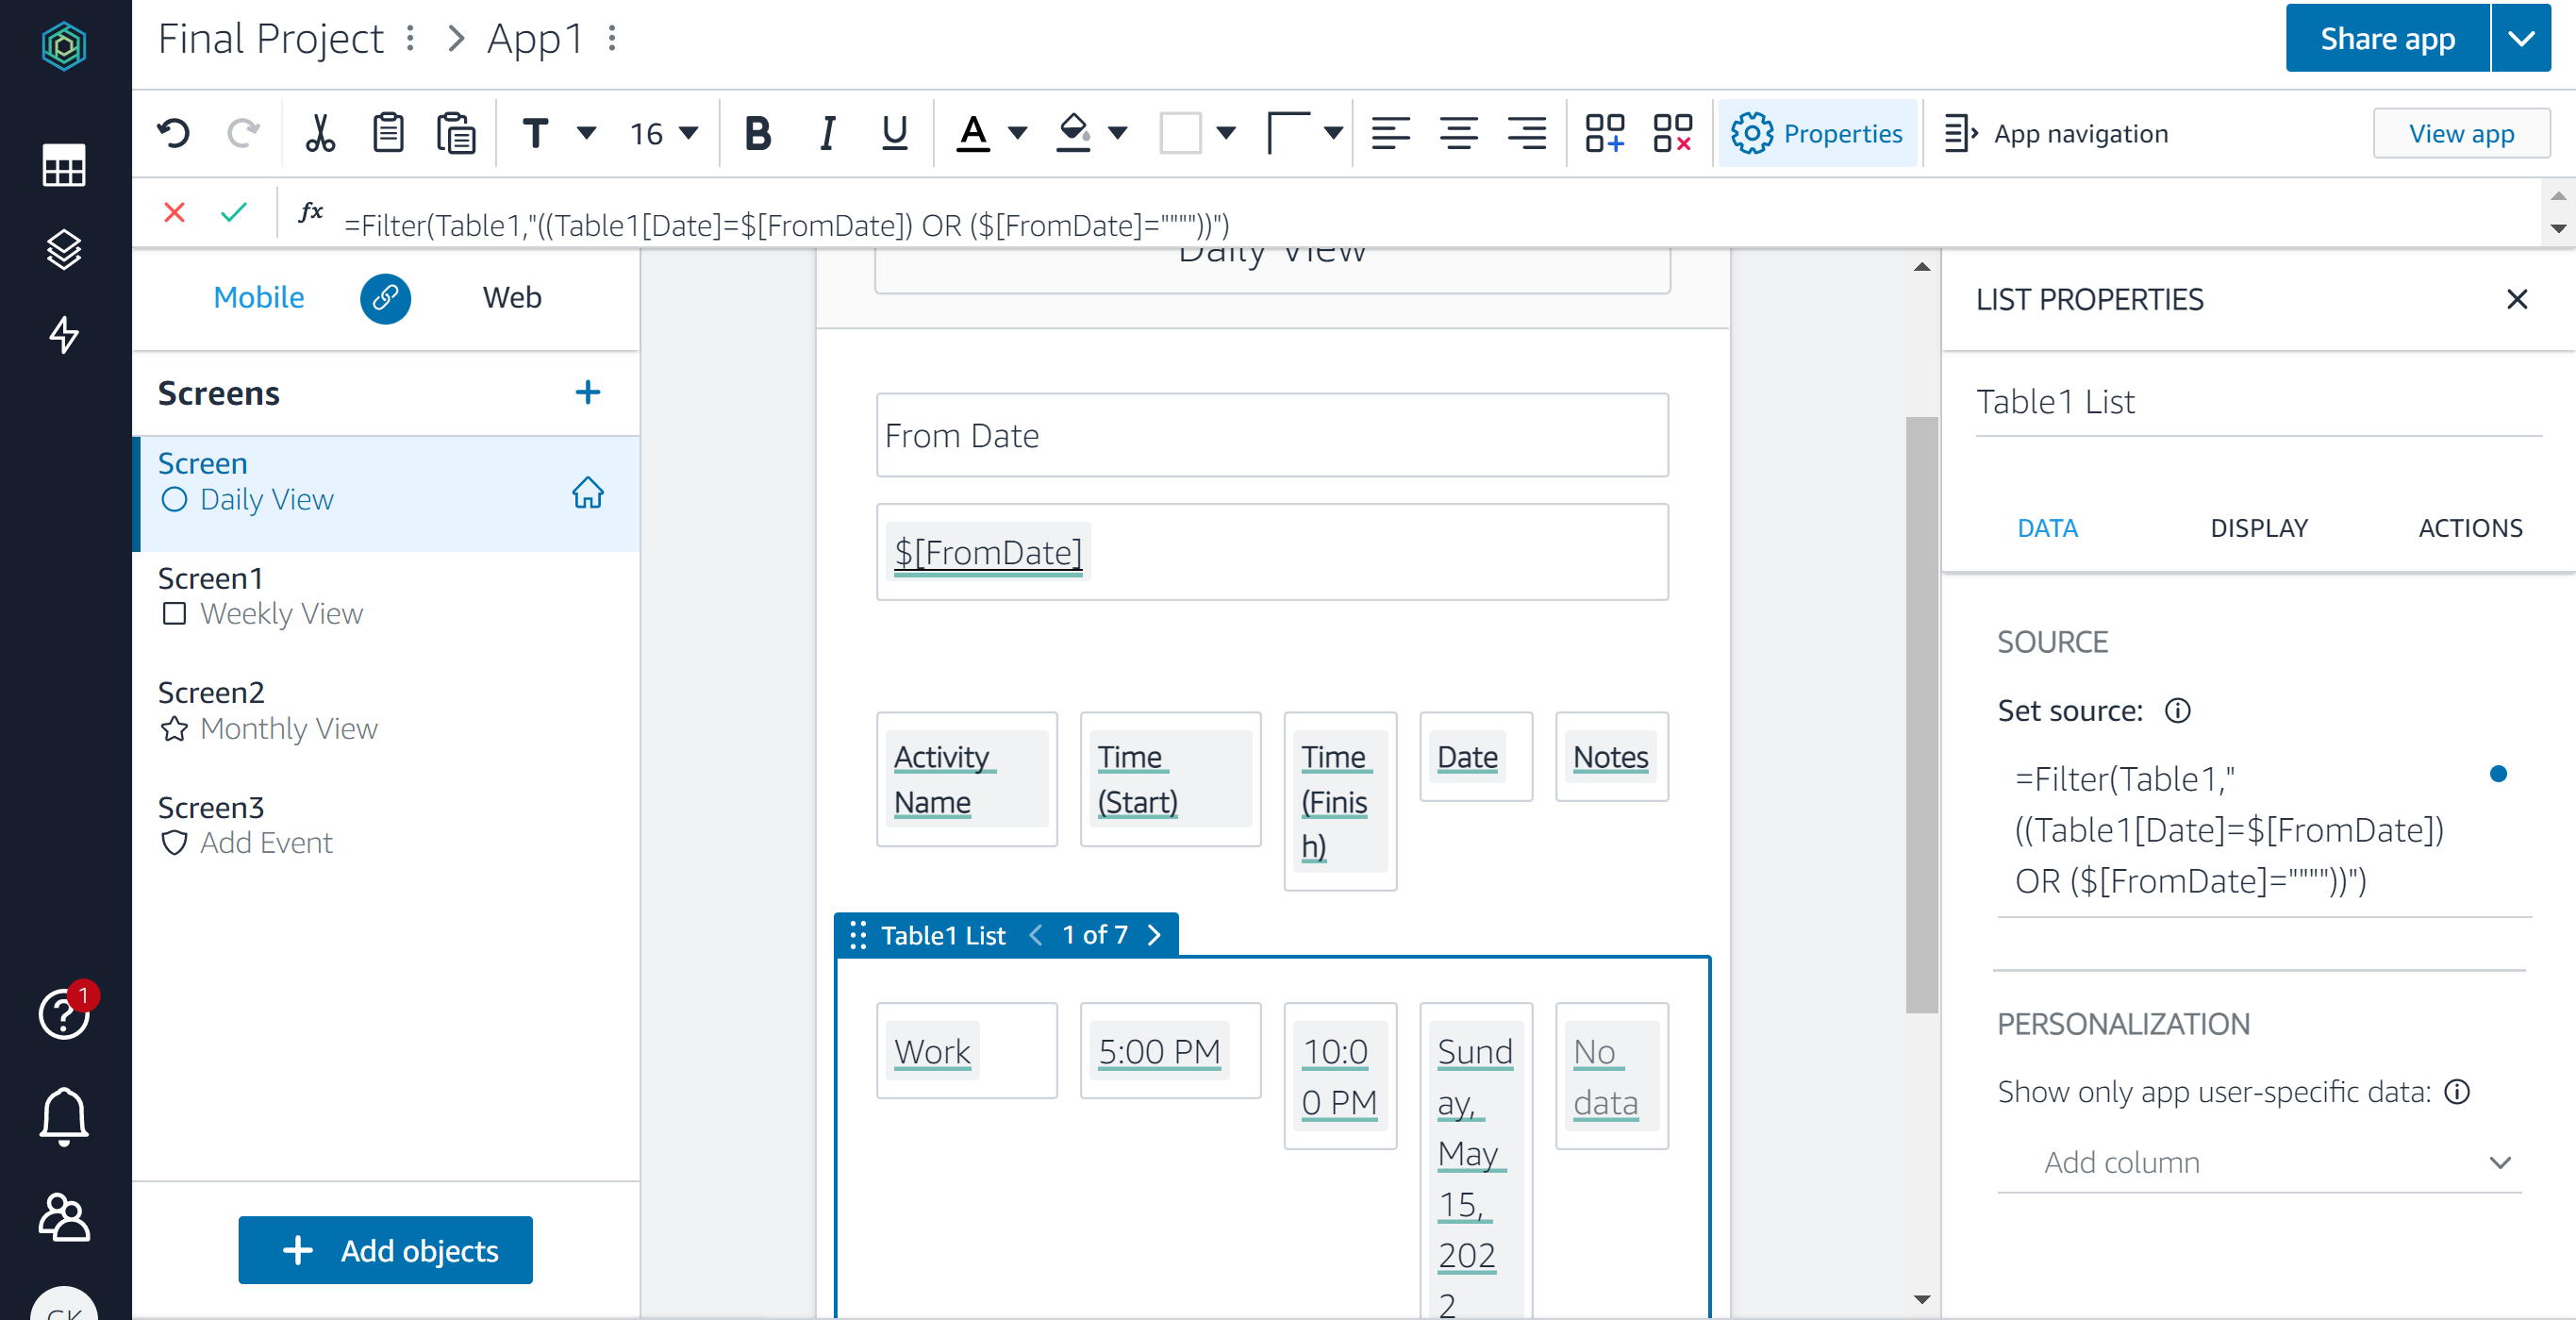Viewport: 2576px width, 1320px height.
Task: Click the View app button
Action: point(2462,133)
